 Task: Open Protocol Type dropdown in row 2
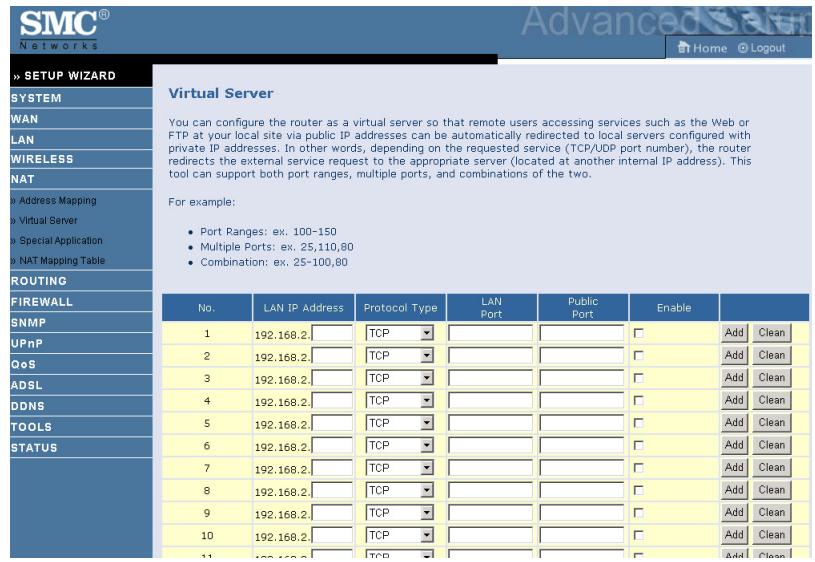click(x=400, y=356)
